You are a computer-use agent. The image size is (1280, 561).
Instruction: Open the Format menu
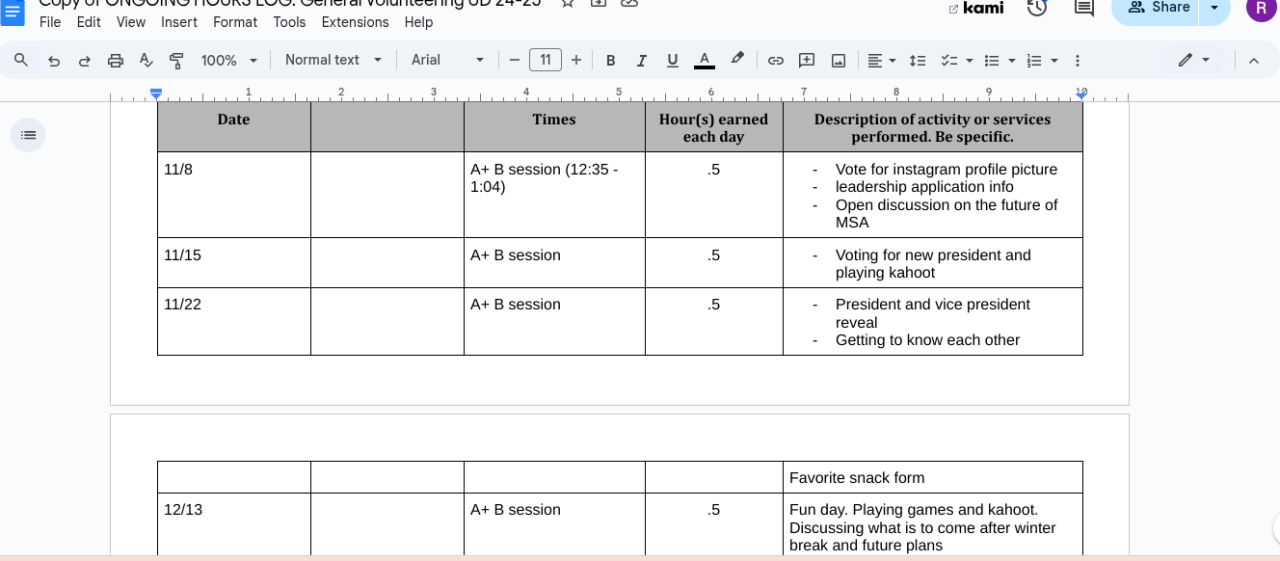[235, 22]
